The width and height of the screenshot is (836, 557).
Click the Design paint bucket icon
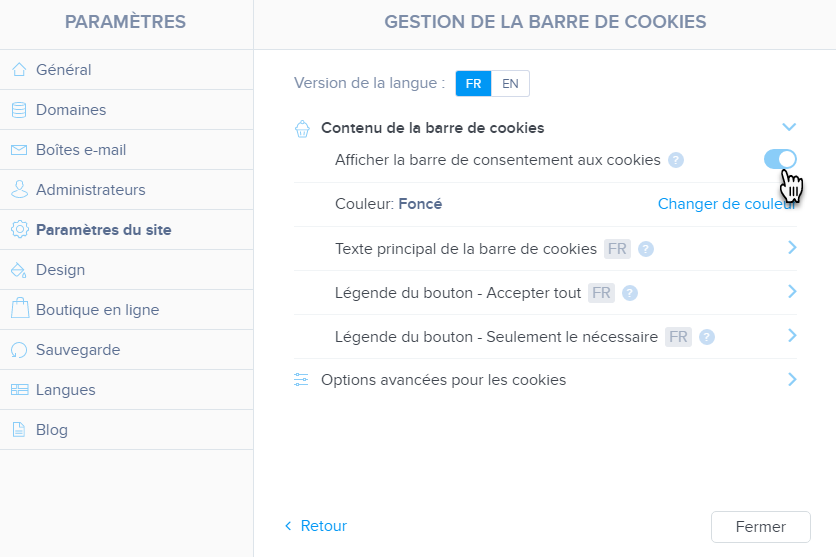click(18, 270)
